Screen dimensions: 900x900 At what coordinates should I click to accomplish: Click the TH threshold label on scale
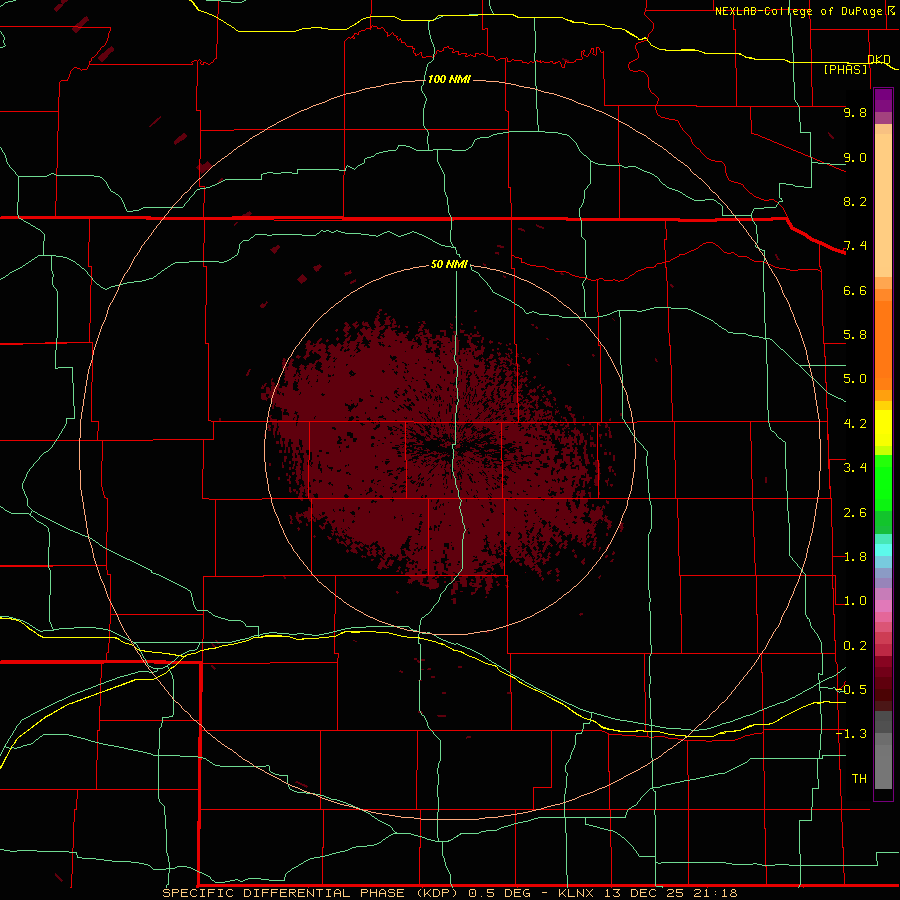[859, 779]
